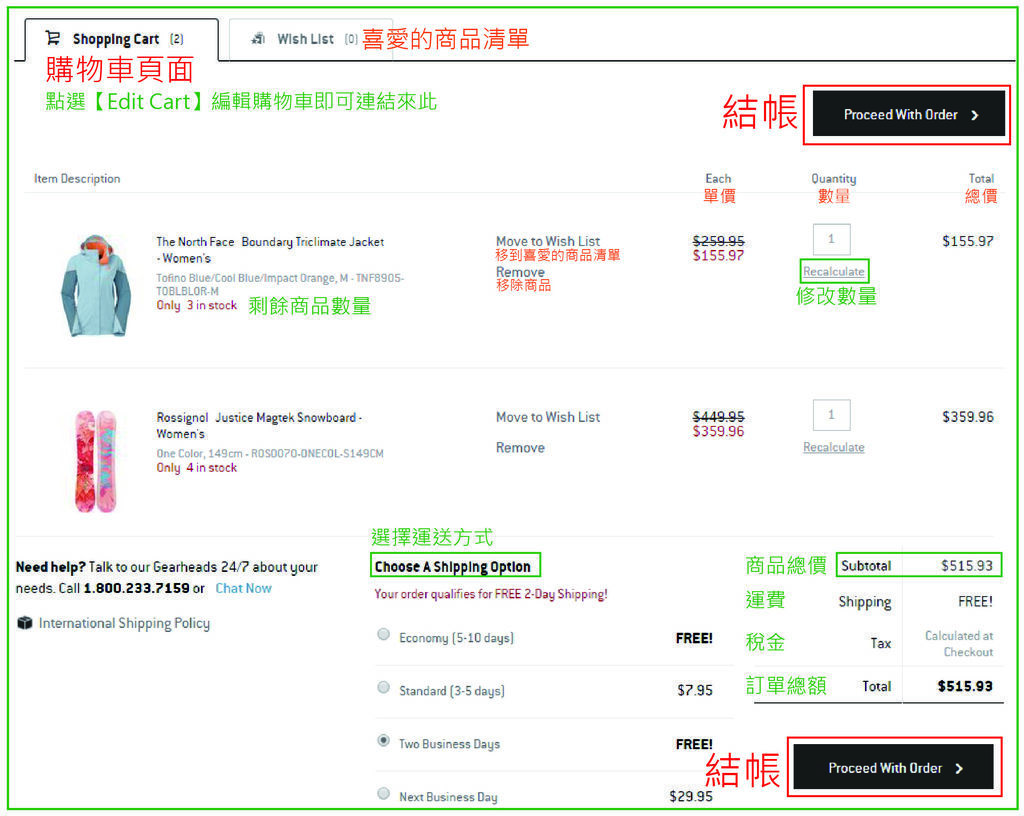Open the International Shipping Policy link

pyautogui.click(x=124, y=623)
